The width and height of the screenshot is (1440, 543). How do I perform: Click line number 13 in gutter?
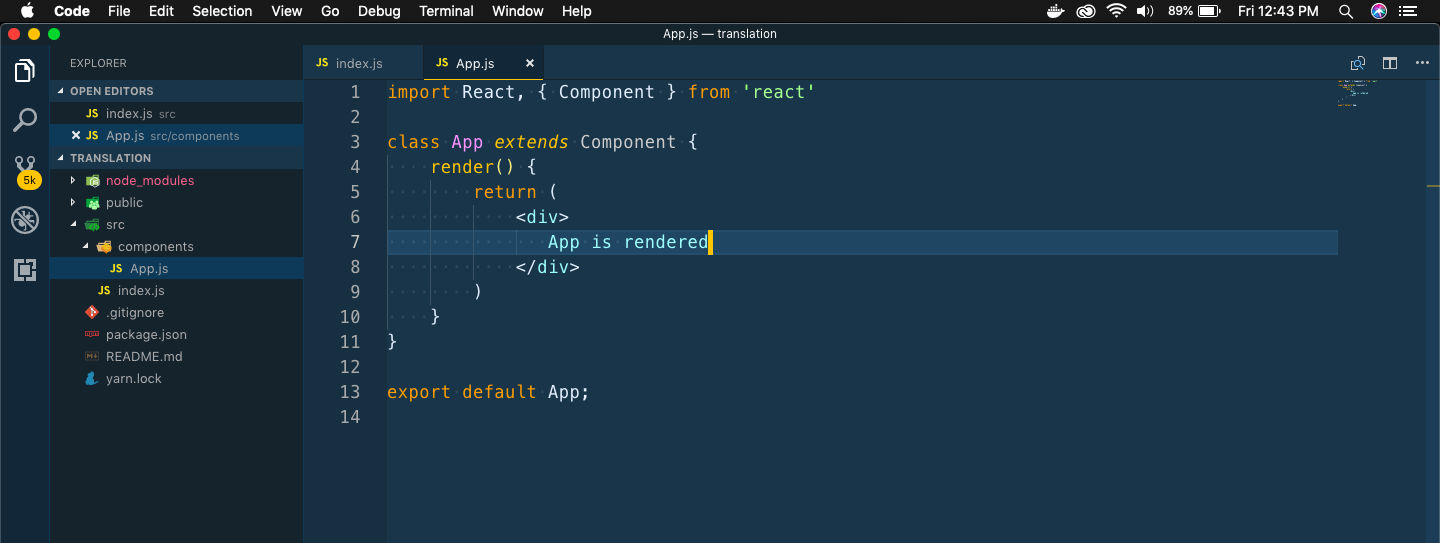[349, 392]
